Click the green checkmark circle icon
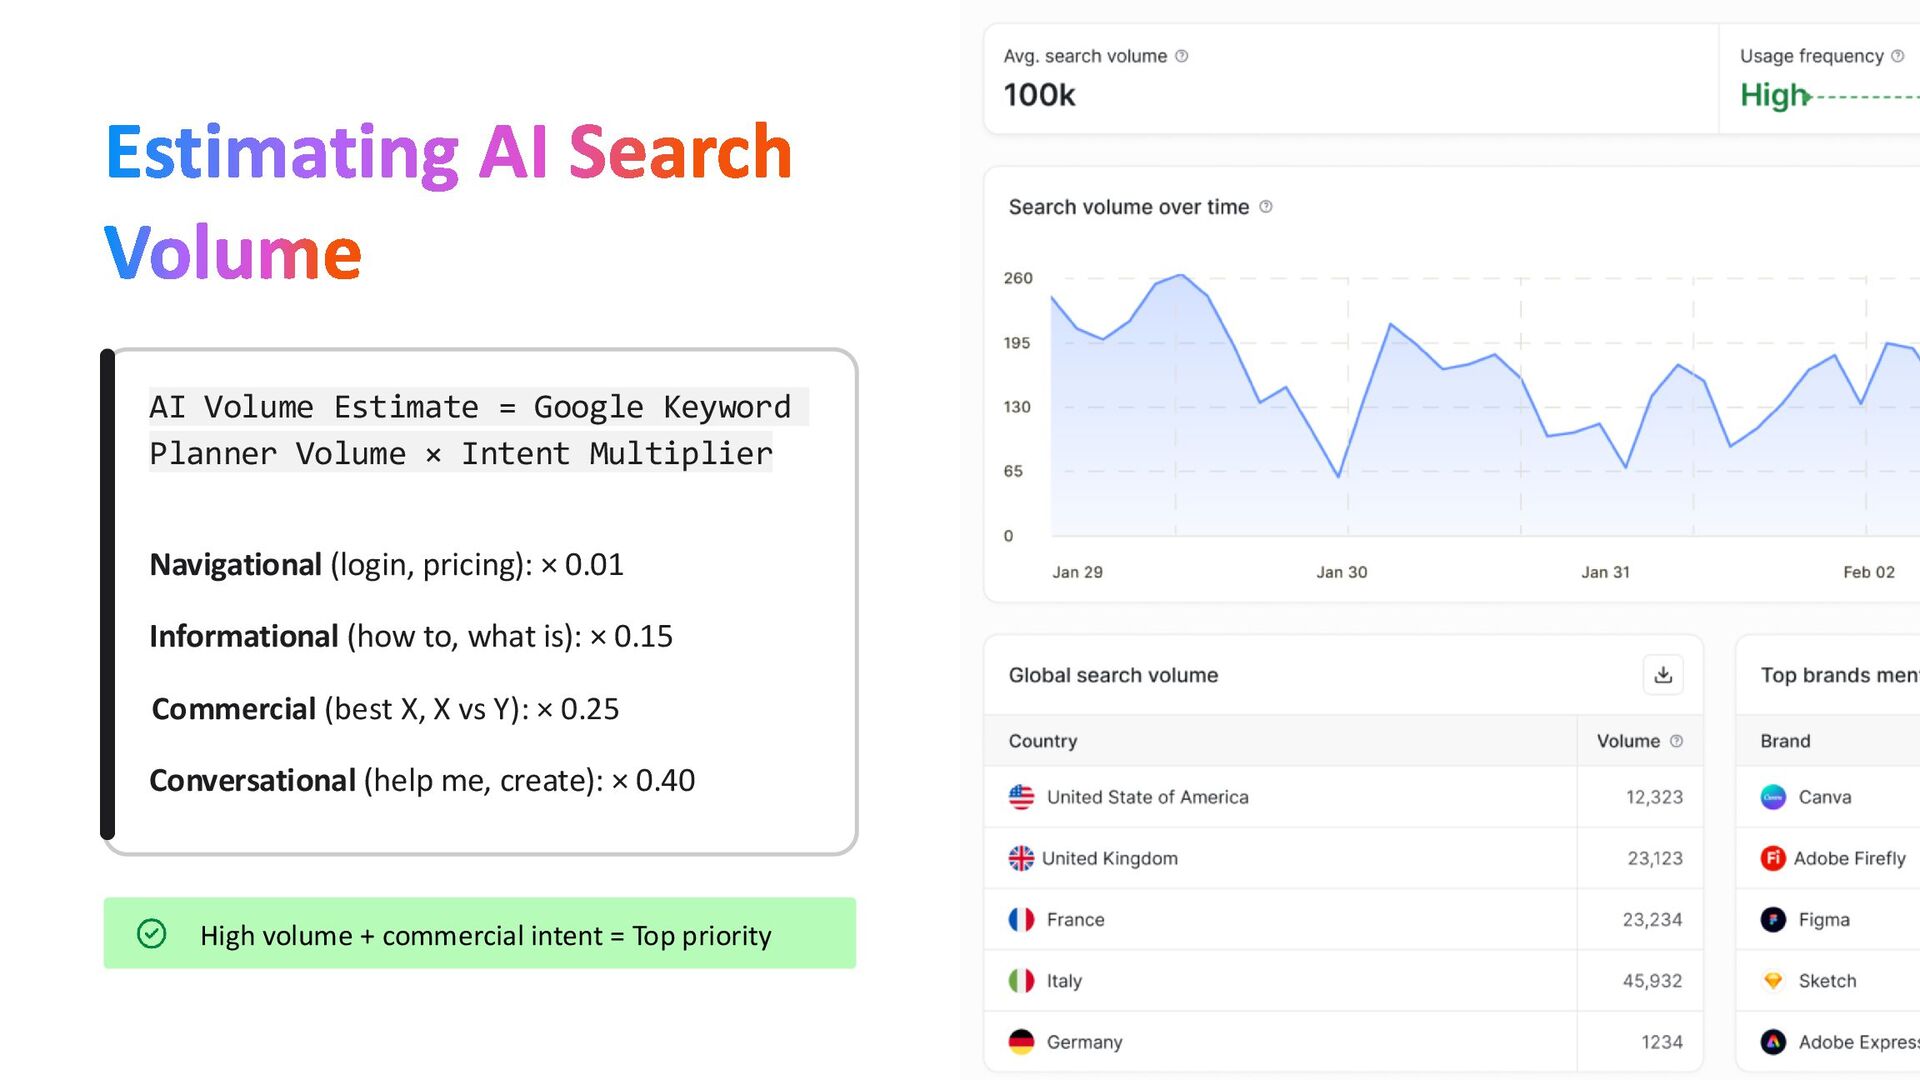Image resolution: width=1920 pixels, height=1080 pixels. pyautogui.click(x=151, y=934)
